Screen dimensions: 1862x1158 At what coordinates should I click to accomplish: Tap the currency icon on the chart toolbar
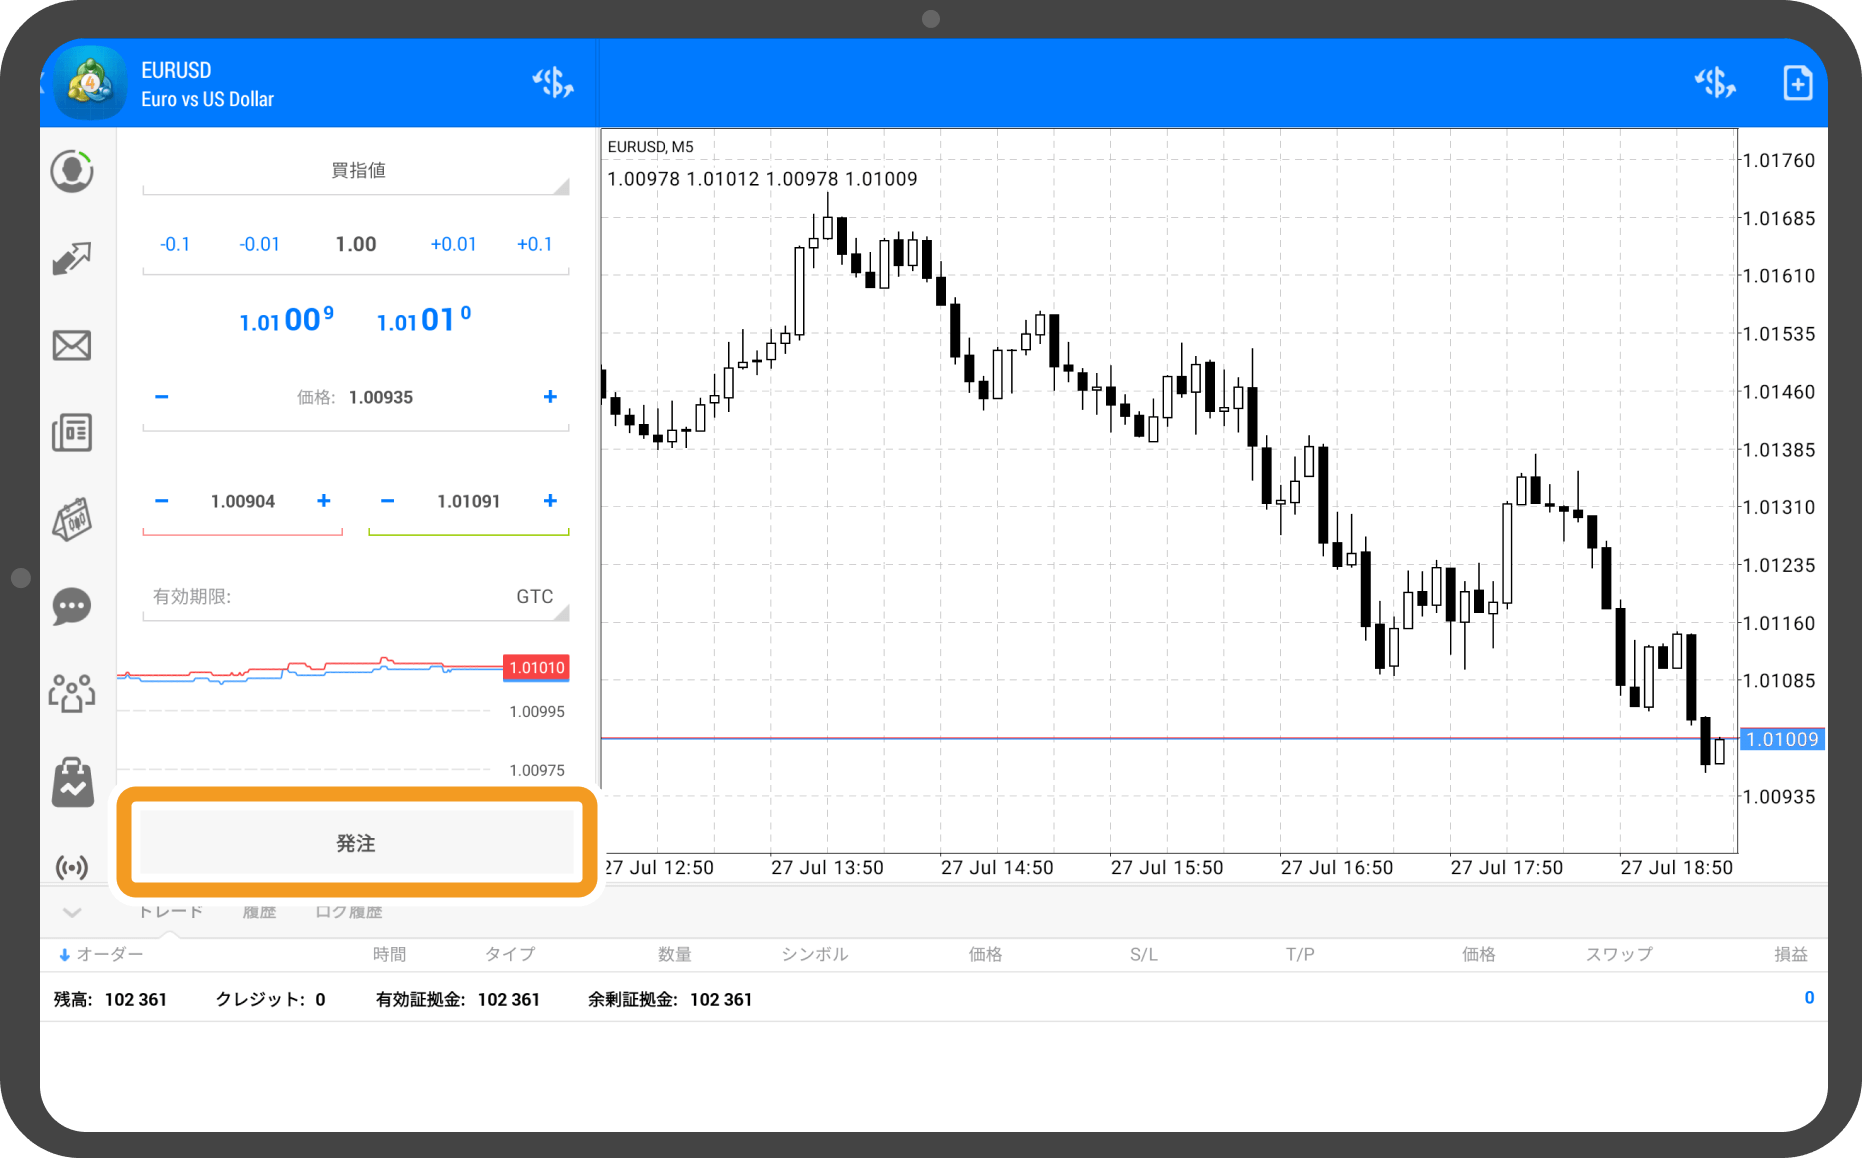[1715, 83]
